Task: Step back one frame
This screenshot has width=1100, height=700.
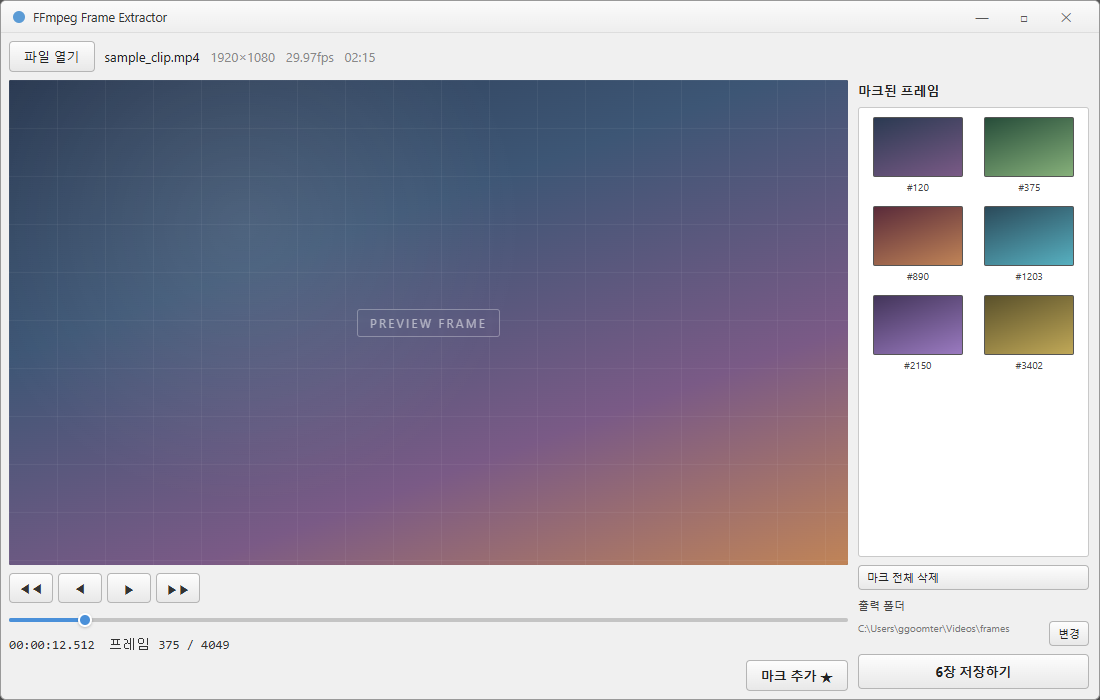Action: pos(80,588)
